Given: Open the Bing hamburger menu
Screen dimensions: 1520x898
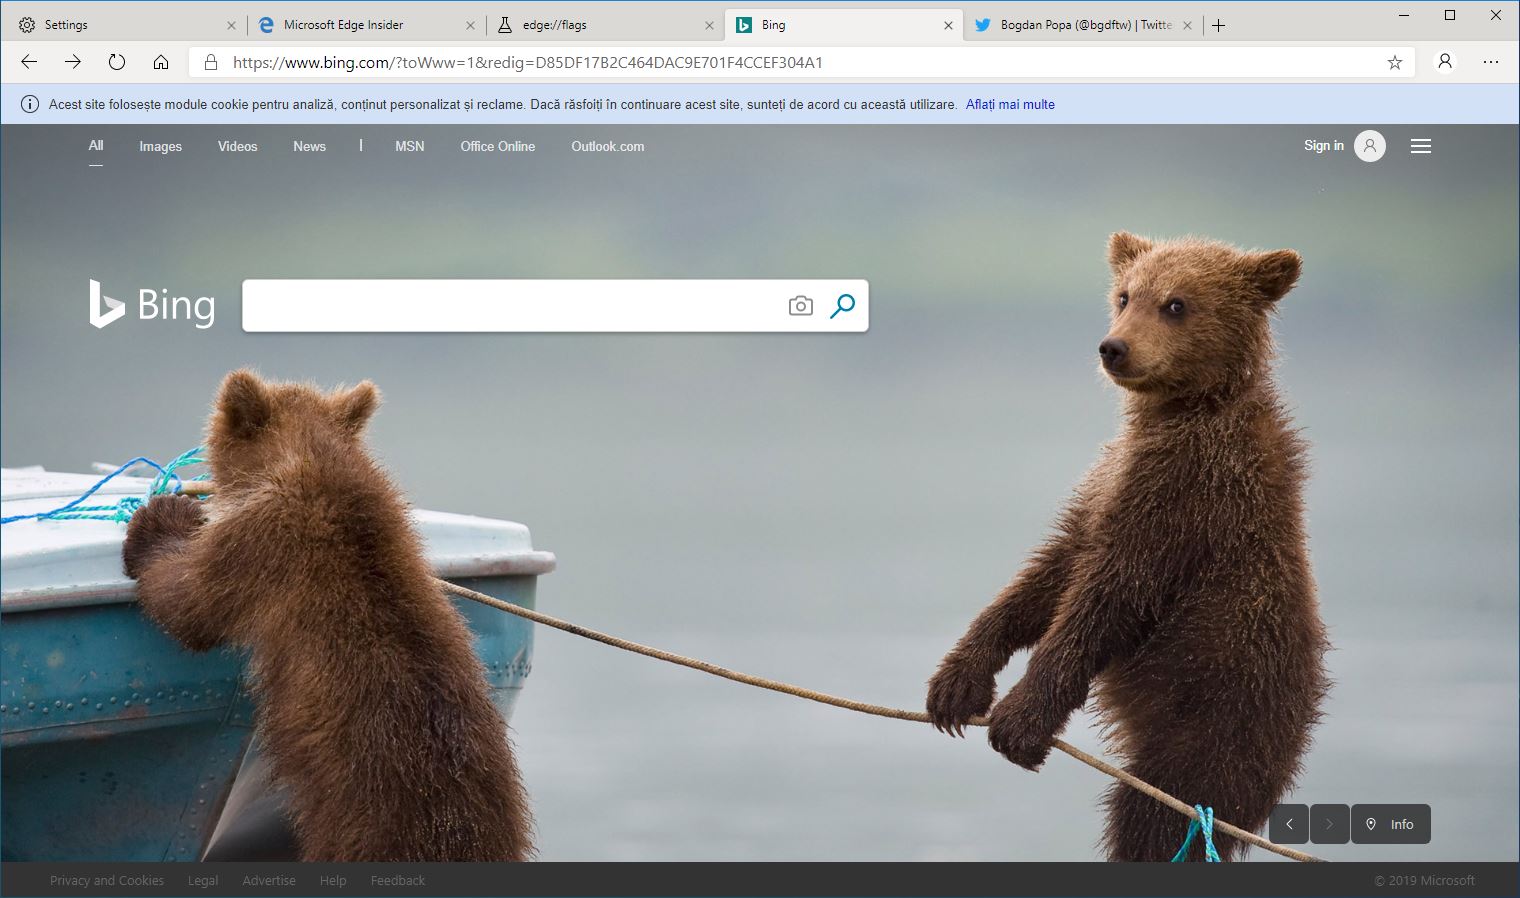Looking at the screenshot, I should pos(1421,146).
